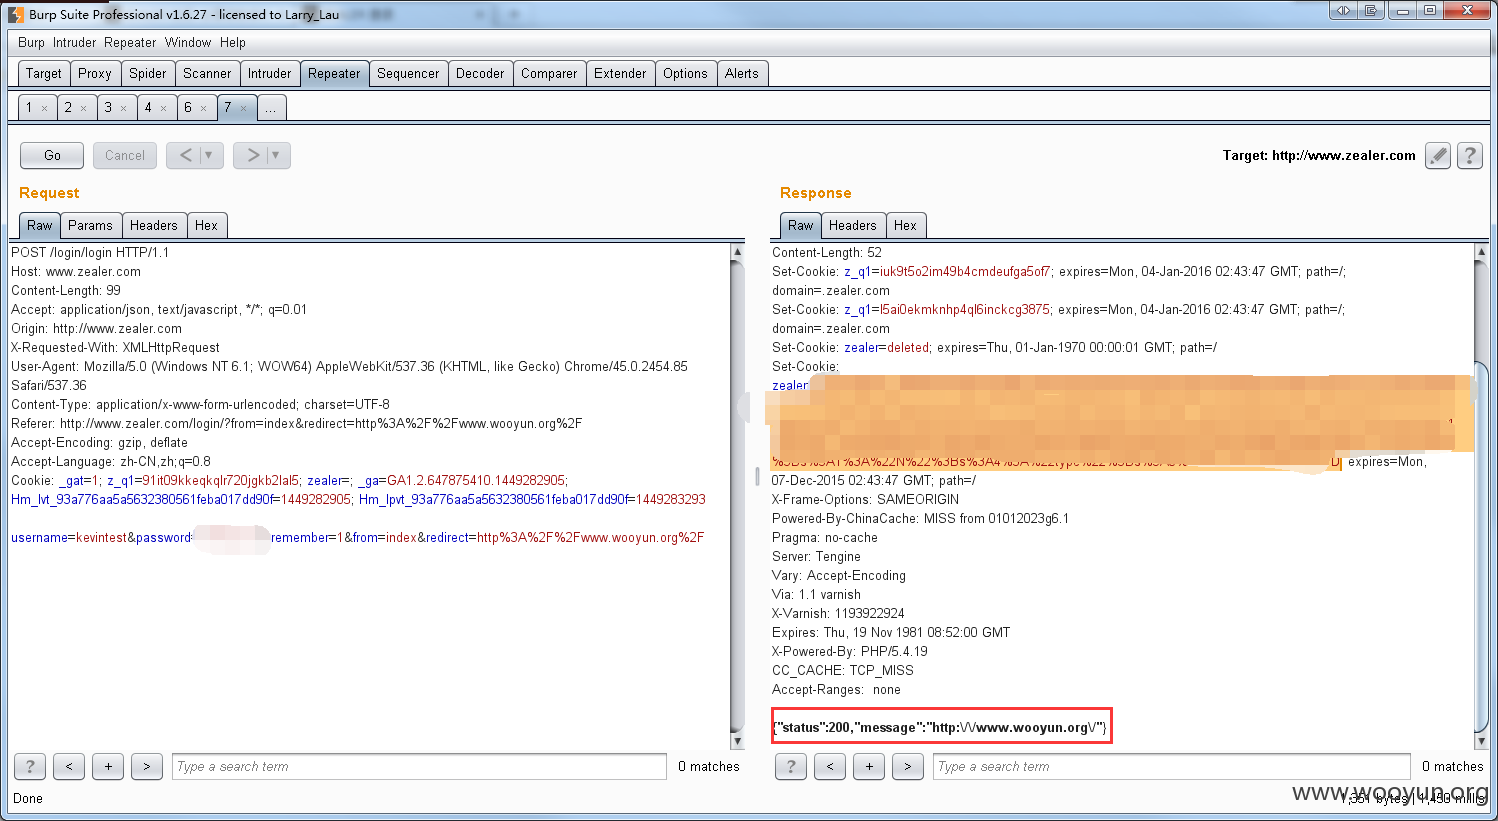The height and width of the screenshot is (821, 1498).
Task: Close Repeater tab 6 using its x
Action: (x=203, y=108)
